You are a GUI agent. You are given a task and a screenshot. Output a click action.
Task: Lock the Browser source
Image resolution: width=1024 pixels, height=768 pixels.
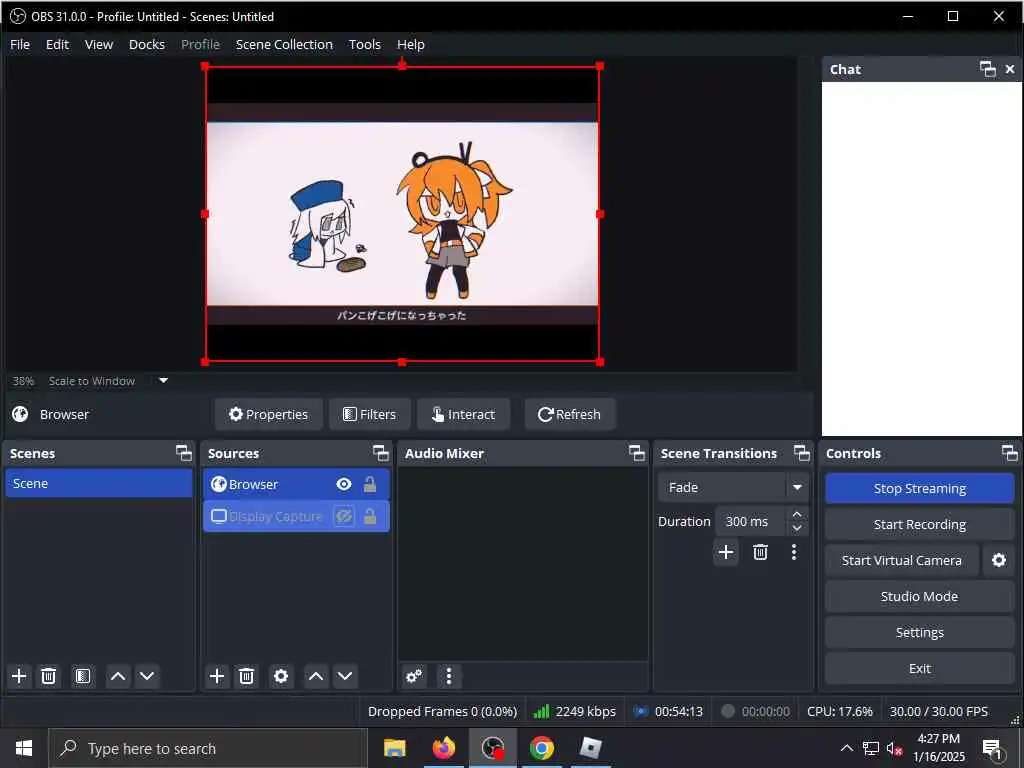pyautogui.click(x=370, y=484)
